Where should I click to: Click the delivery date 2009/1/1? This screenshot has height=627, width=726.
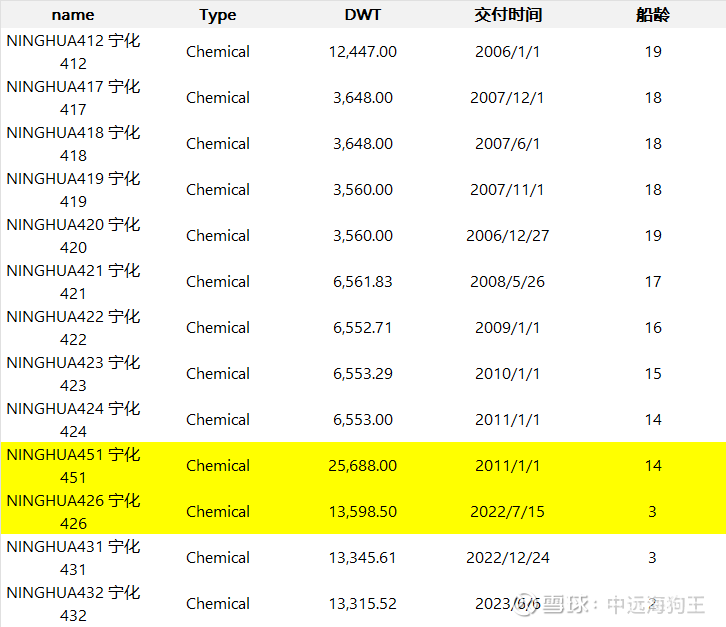tap(508, 328)
